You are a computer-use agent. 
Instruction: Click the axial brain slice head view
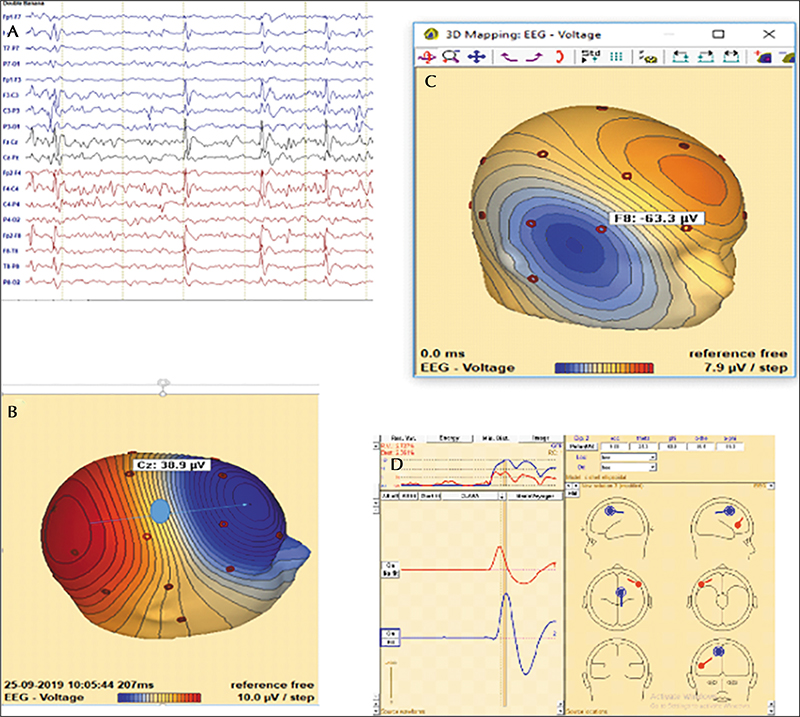click(722, 596)
